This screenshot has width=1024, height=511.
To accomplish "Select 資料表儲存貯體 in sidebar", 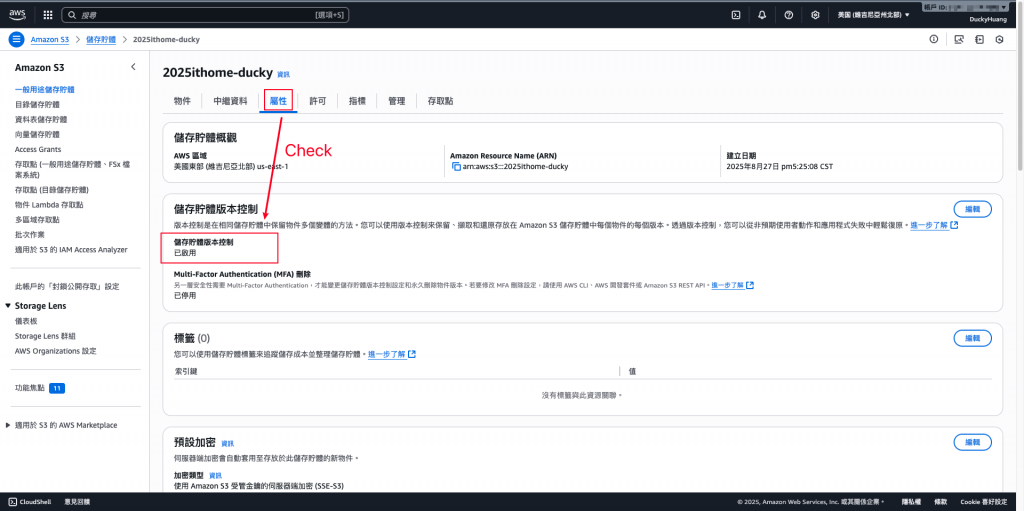I will click(41, 120).
